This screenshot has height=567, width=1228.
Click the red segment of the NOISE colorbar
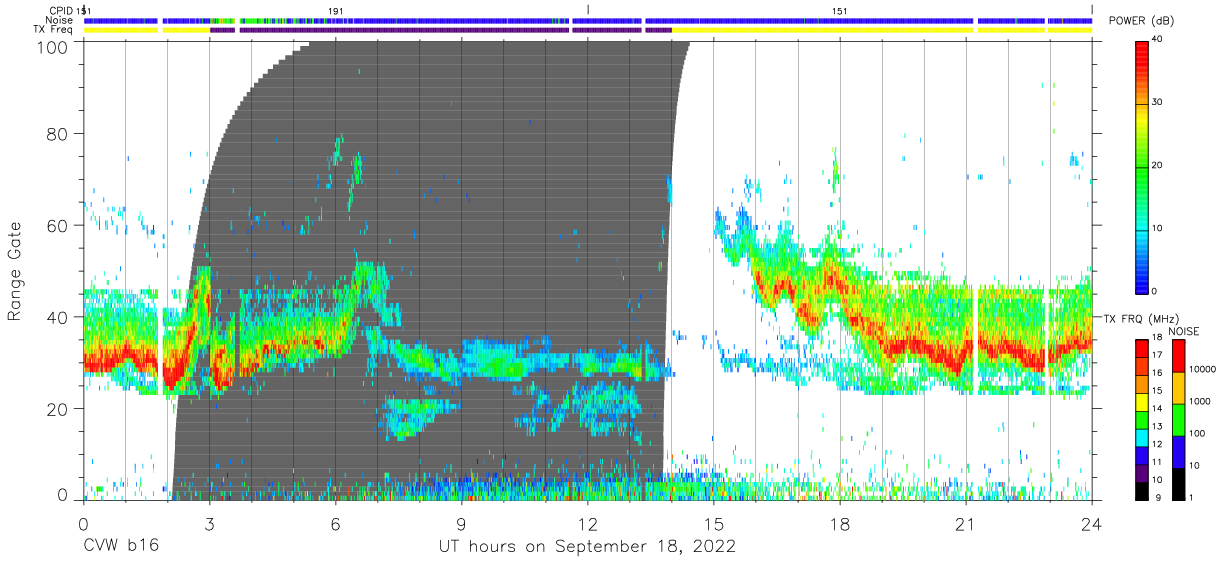click(1179, 356)
